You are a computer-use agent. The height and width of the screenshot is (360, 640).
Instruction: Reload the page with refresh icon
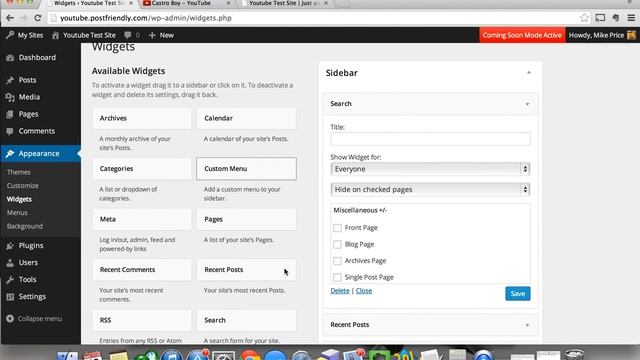click(x=38, y=18)
